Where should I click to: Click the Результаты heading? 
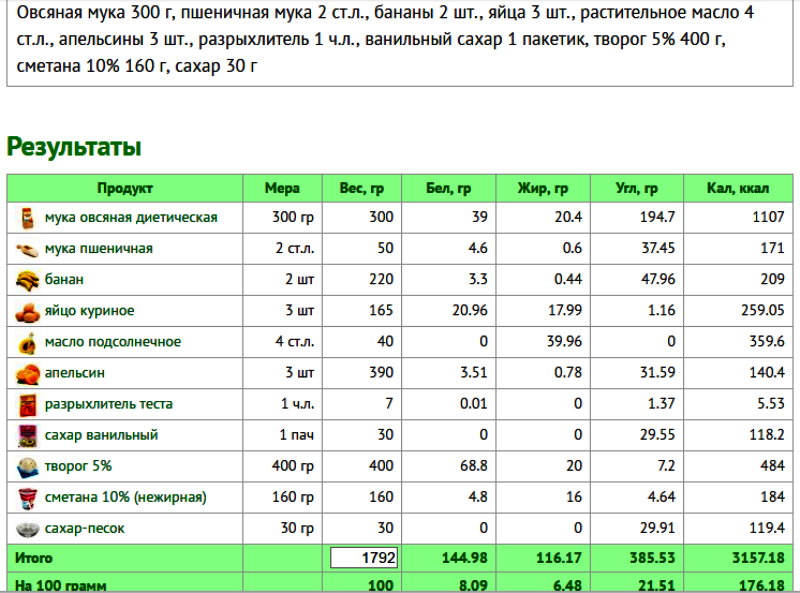coord(74,146)
